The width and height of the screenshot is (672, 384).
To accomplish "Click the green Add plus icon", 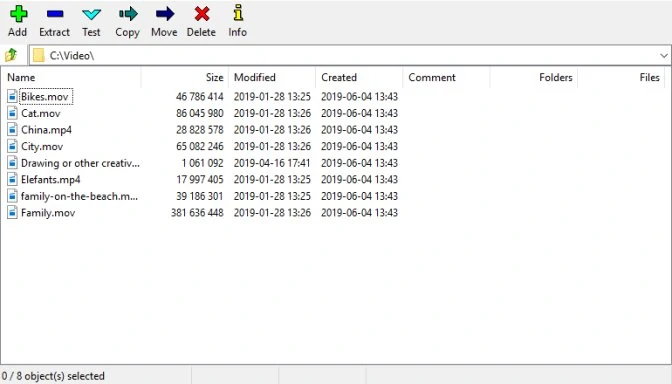I will pyautogui.click(x=18, y=14).
